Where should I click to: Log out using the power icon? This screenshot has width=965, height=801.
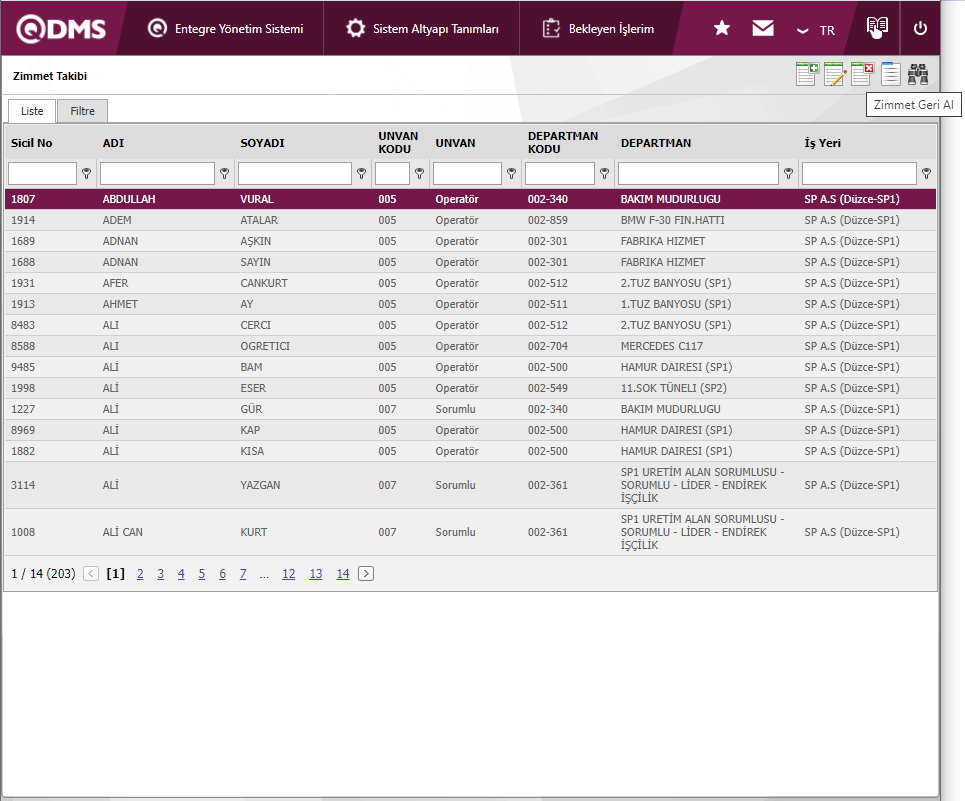(920, 29)
